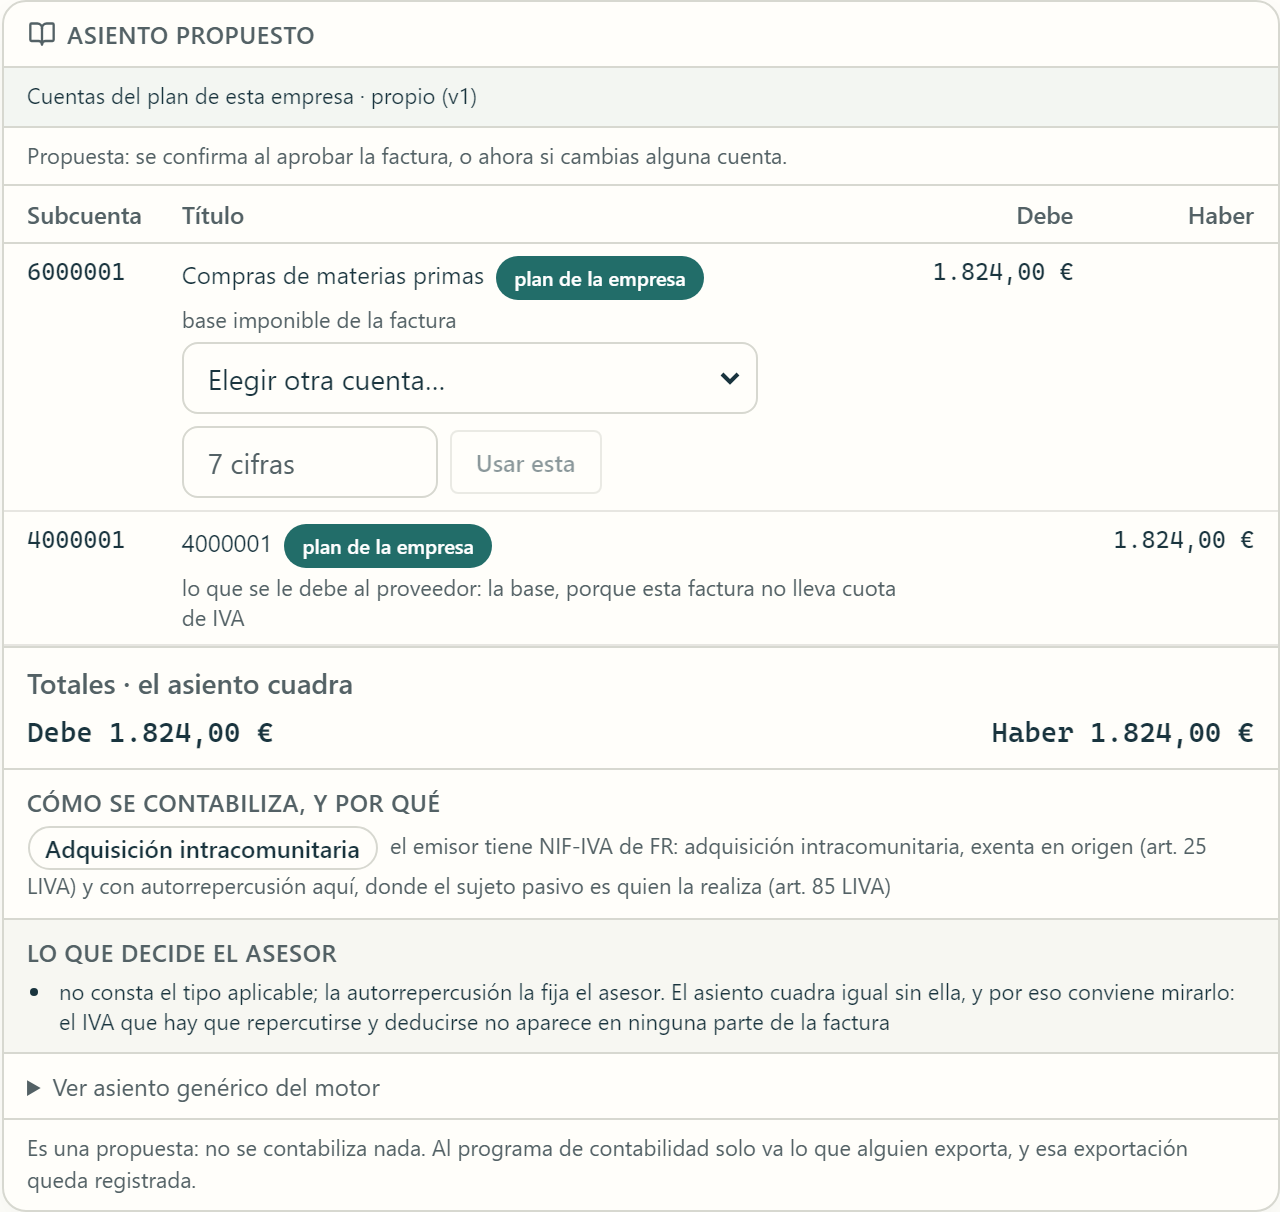Select subcuenta code 6000001
The image size is (1280, 1212).
tap(76, 272)
